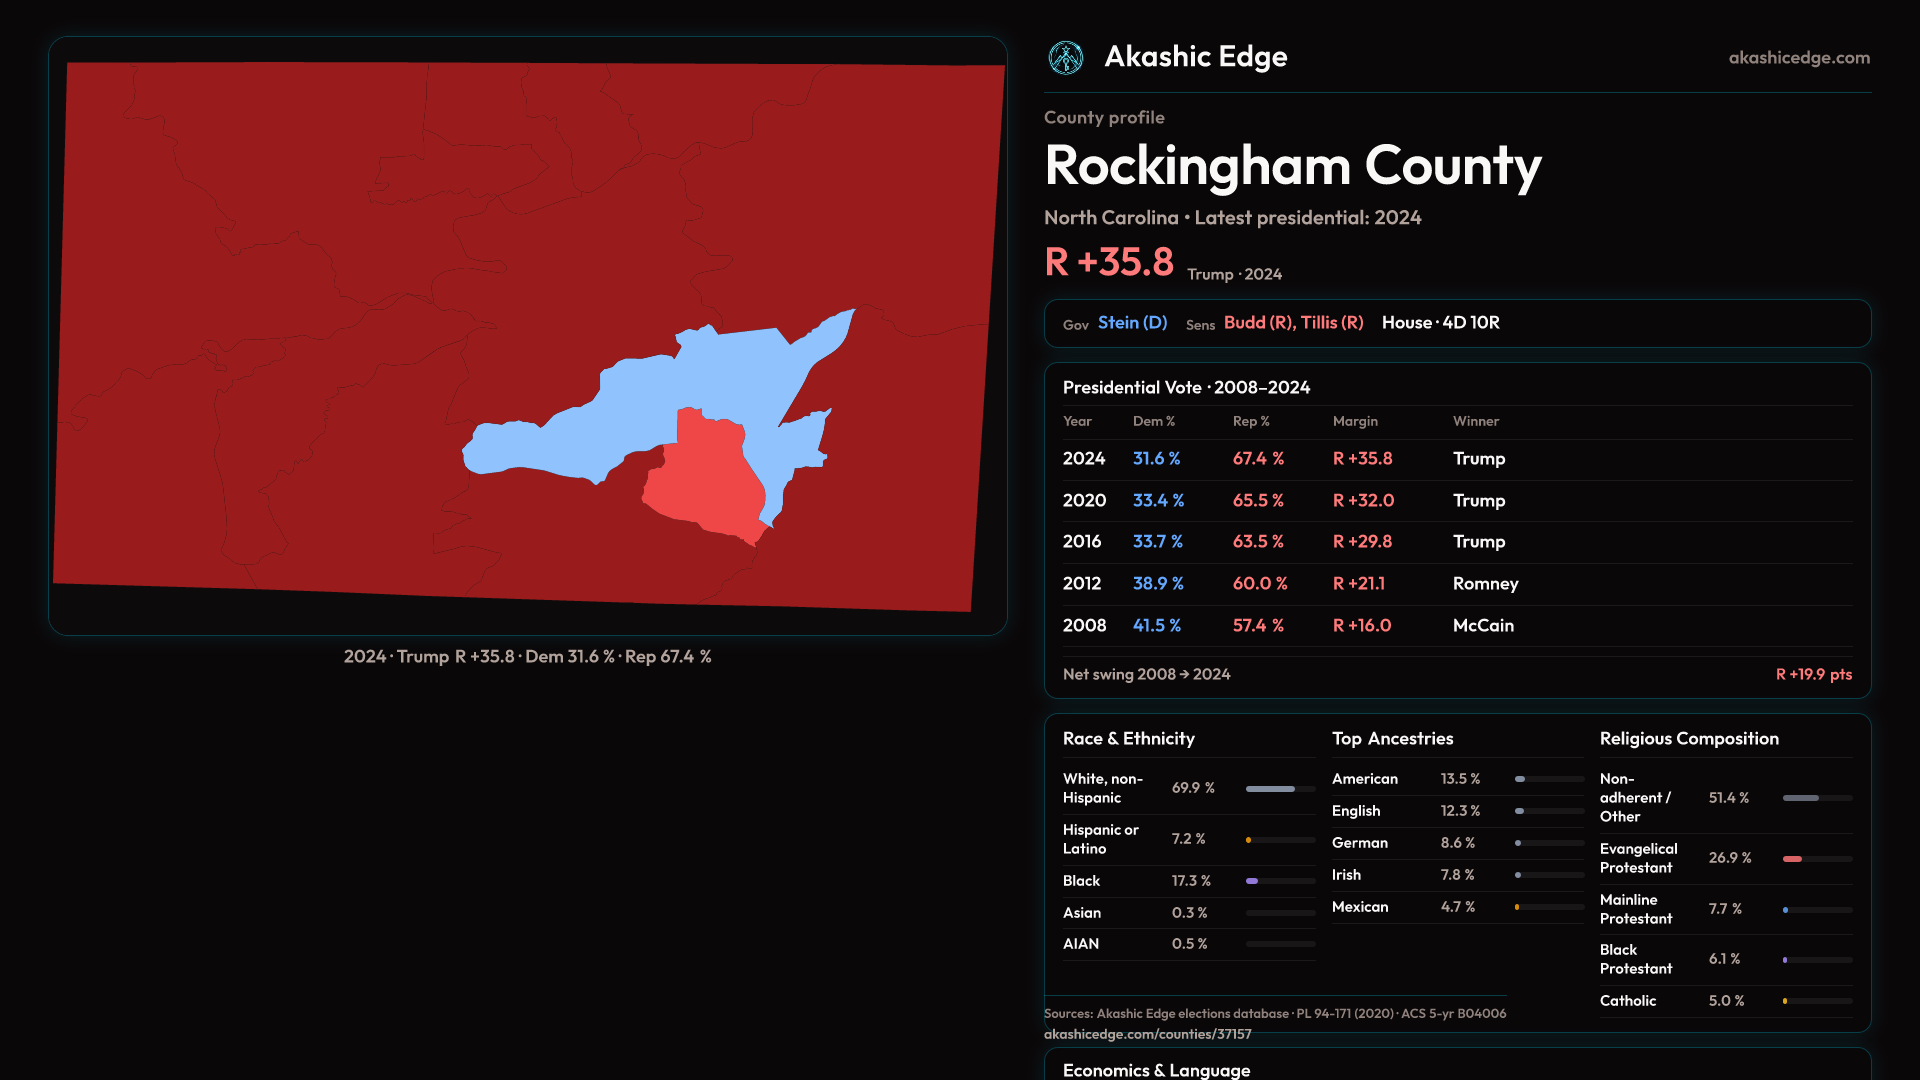Open the akashicedge.com/counties/37157 source link
The height and width of the screenshot is (1080, 1920).
1147,1034
